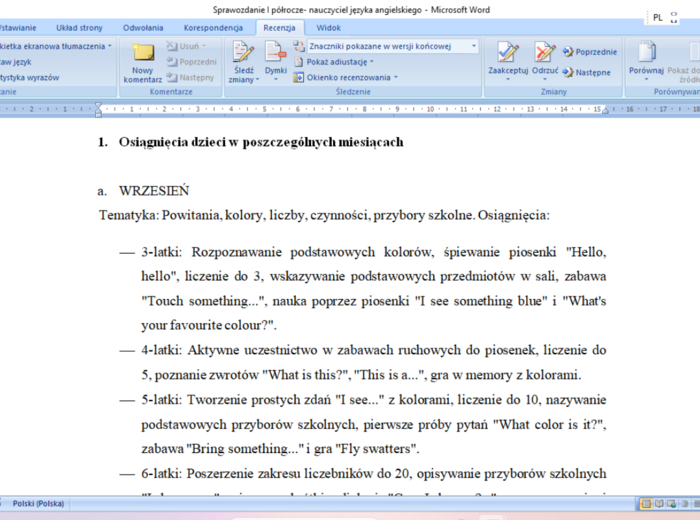
Task: Click the Usuń comment icon
Action: (x=172, y=46)
